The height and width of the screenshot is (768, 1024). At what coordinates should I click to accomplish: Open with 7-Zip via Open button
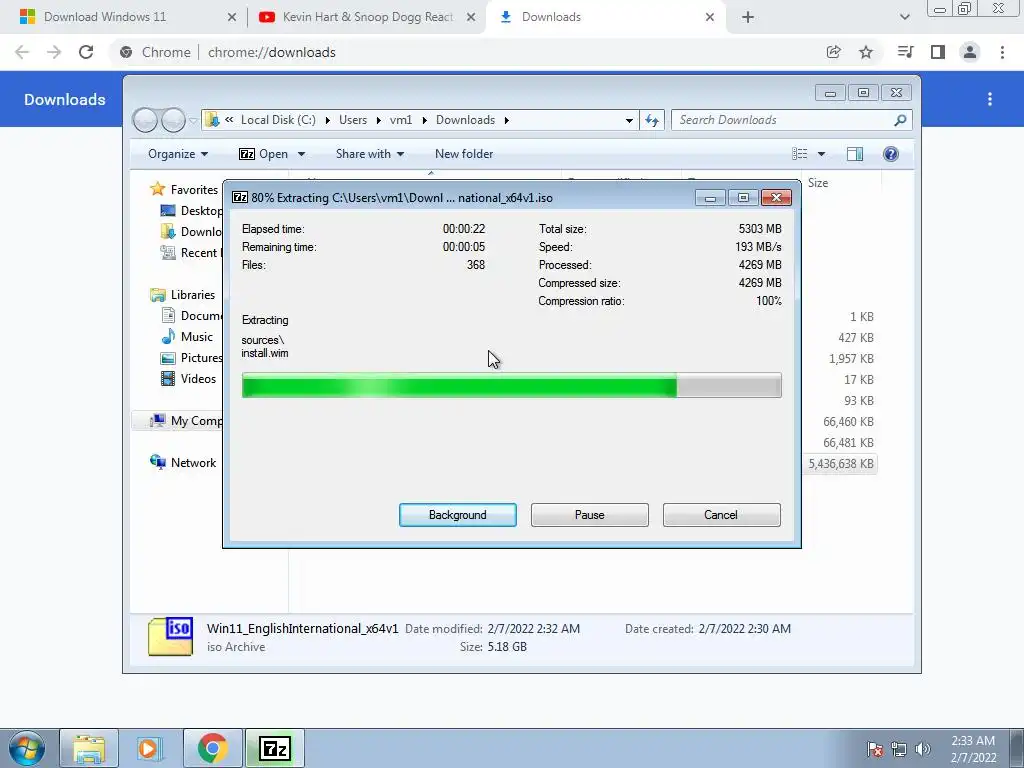[x=264, y=154]
